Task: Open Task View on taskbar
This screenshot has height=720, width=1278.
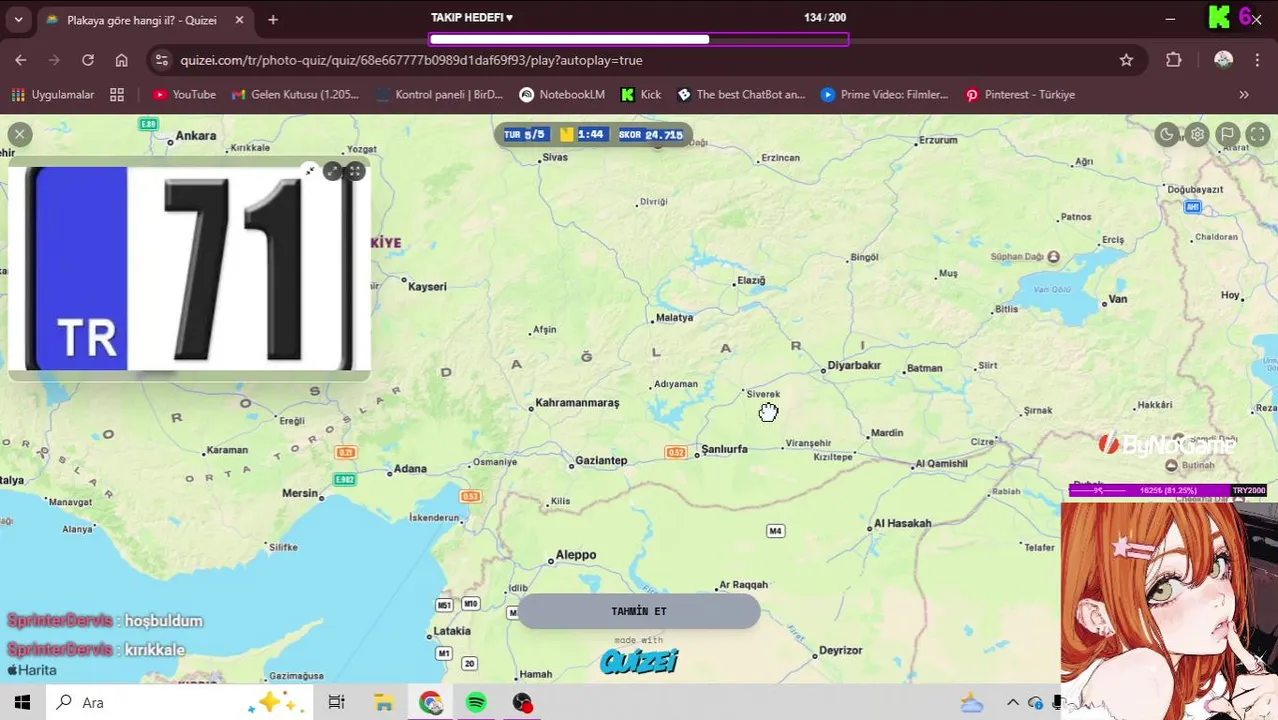Action: [336, 703]
